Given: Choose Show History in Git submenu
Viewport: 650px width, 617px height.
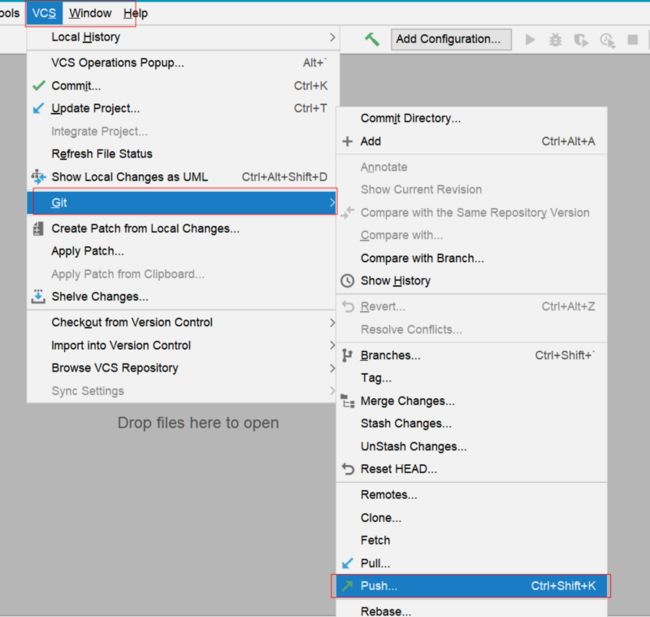Looking at the screenshot, I should pyautogui.click(x=472, y=281).
